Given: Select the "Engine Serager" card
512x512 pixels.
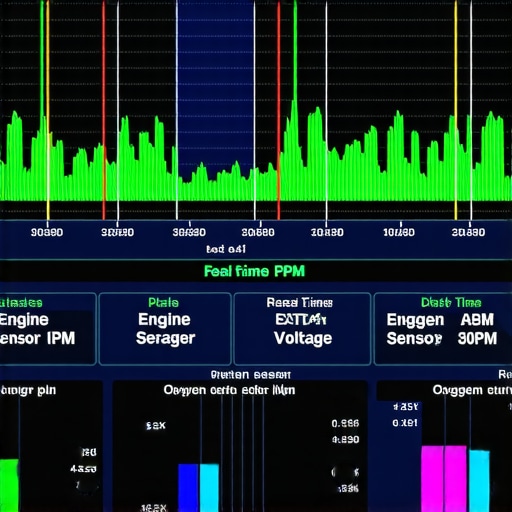Looking at the screenshot, I should click(x=165, y=329).
